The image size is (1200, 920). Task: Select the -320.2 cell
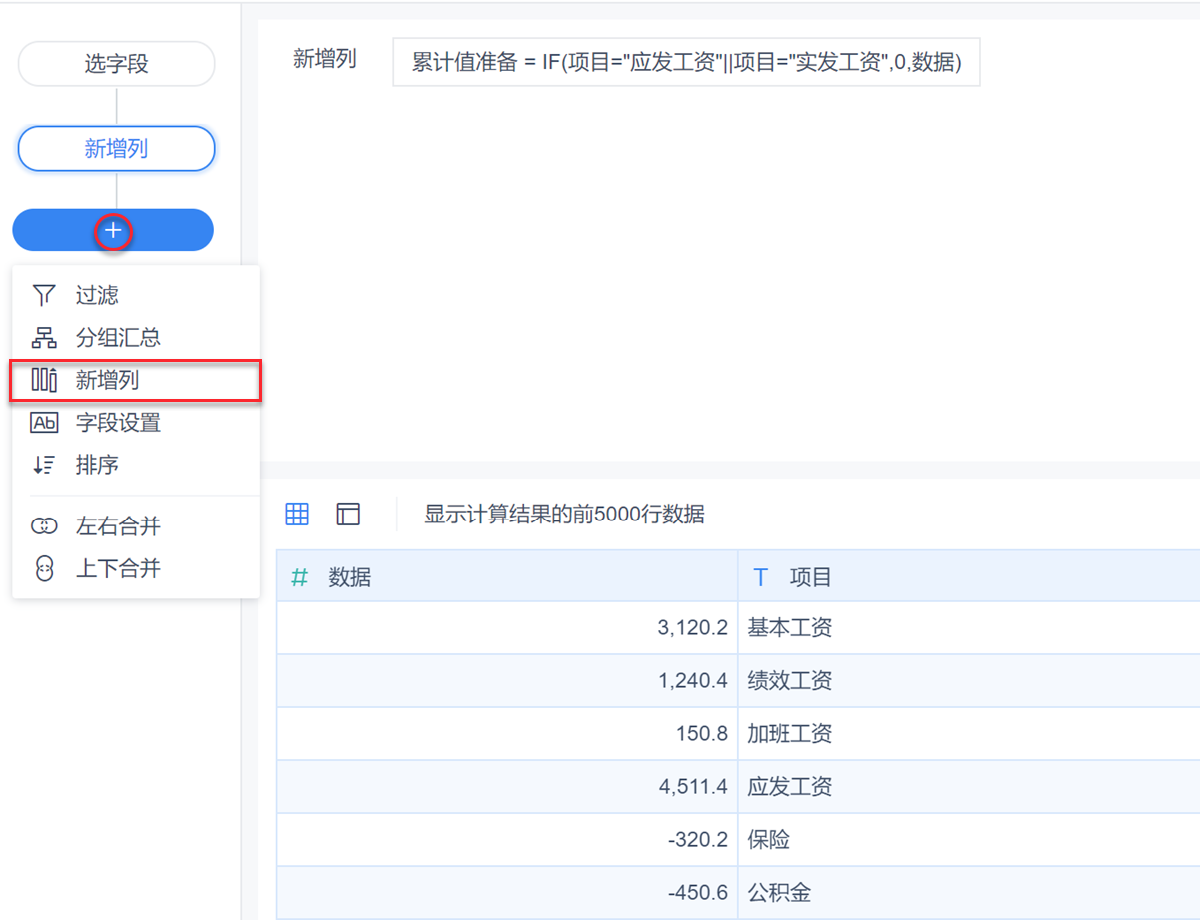coord(507,840)
